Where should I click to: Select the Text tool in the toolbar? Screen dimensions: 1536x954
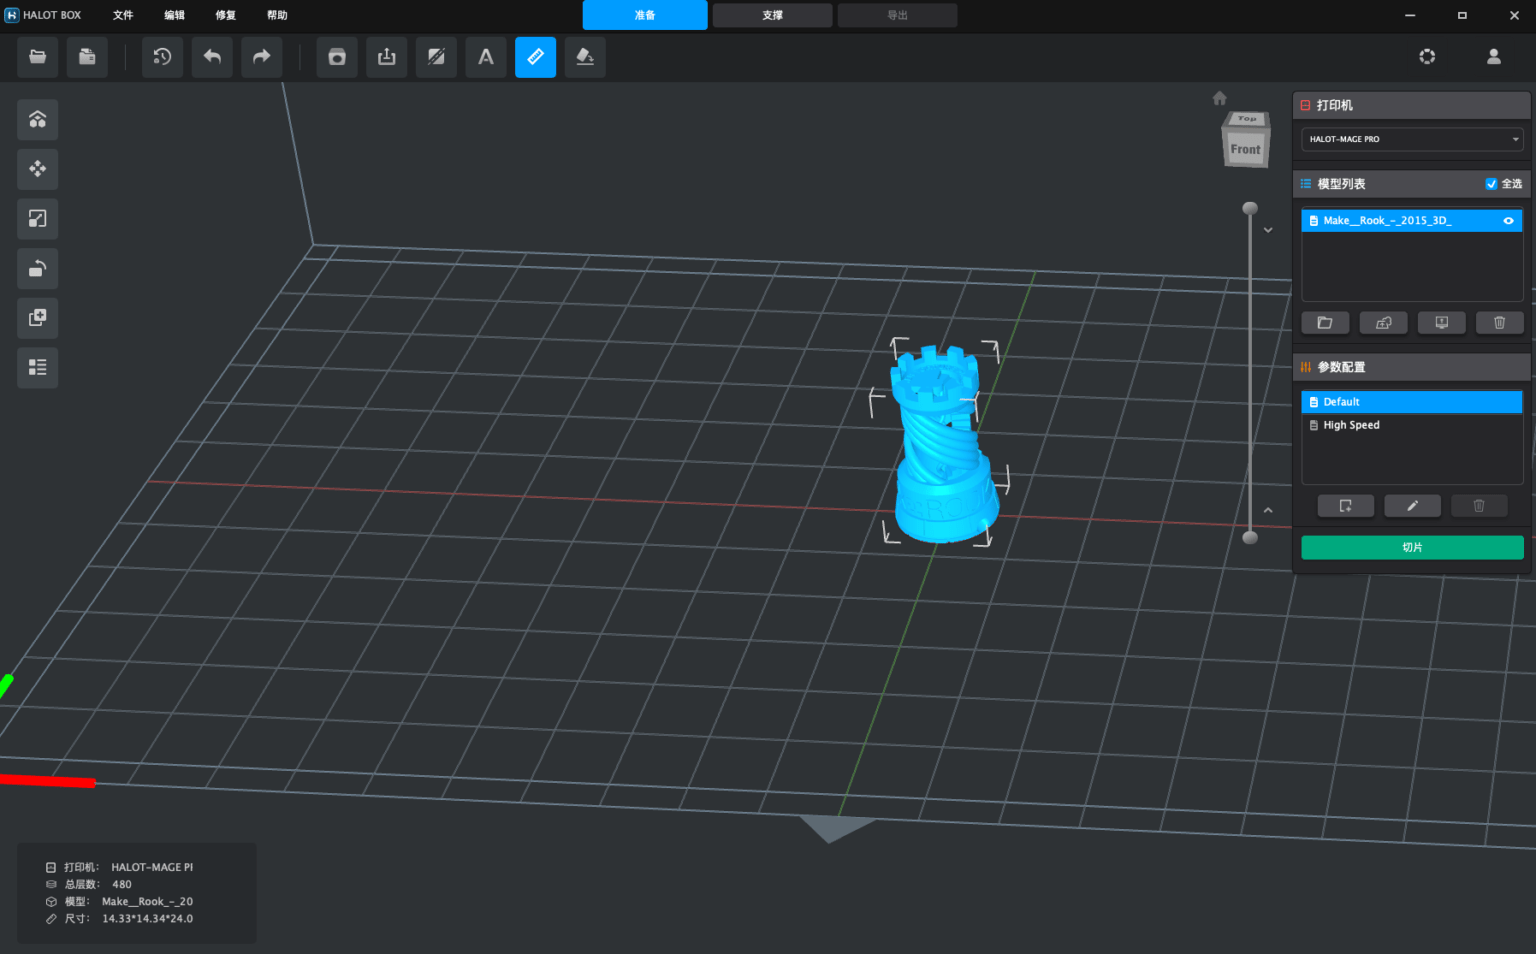[x=486, y=57]
